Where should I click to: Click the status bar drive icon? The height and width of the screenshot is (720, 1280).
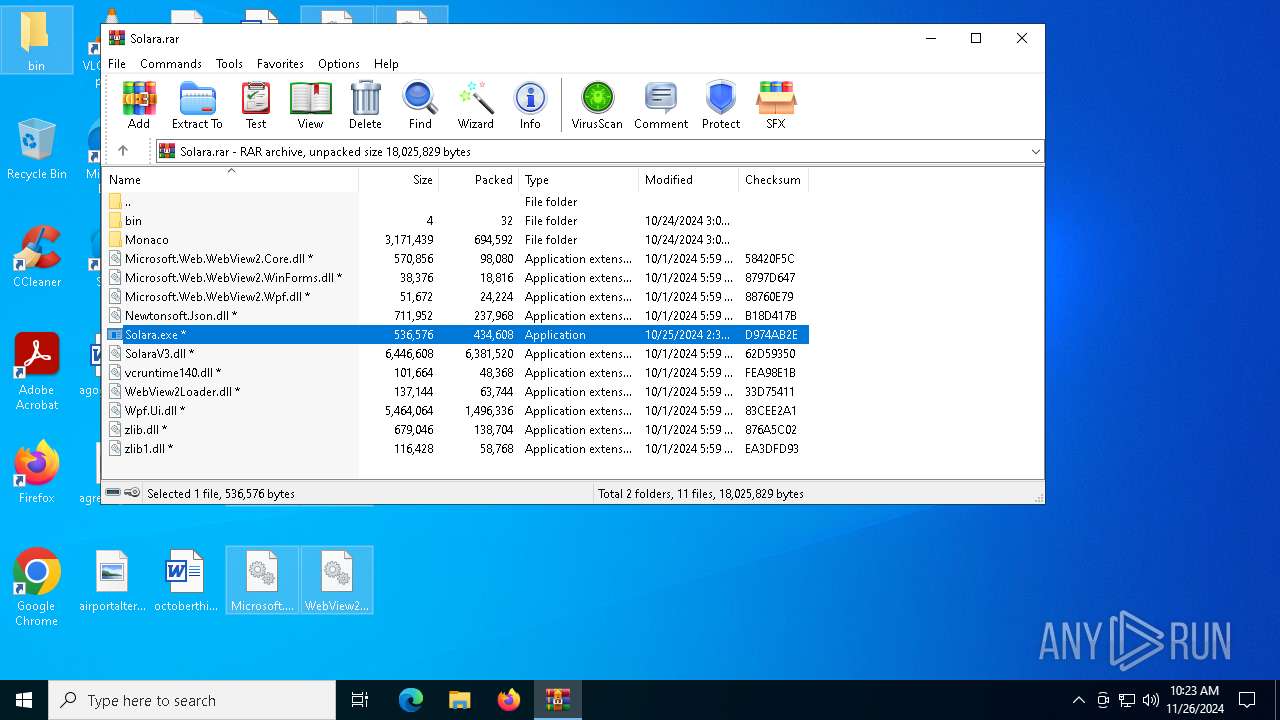[113, 493]
